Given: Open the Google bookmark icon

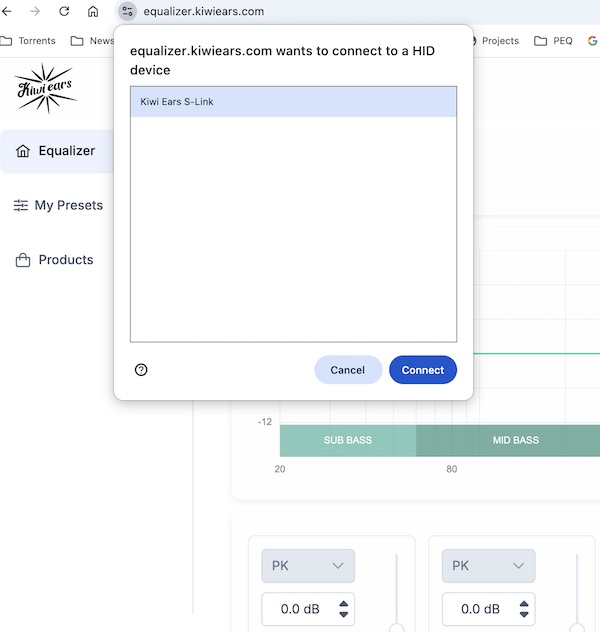Looking at the screenshot, I should (x=593, y=41).
